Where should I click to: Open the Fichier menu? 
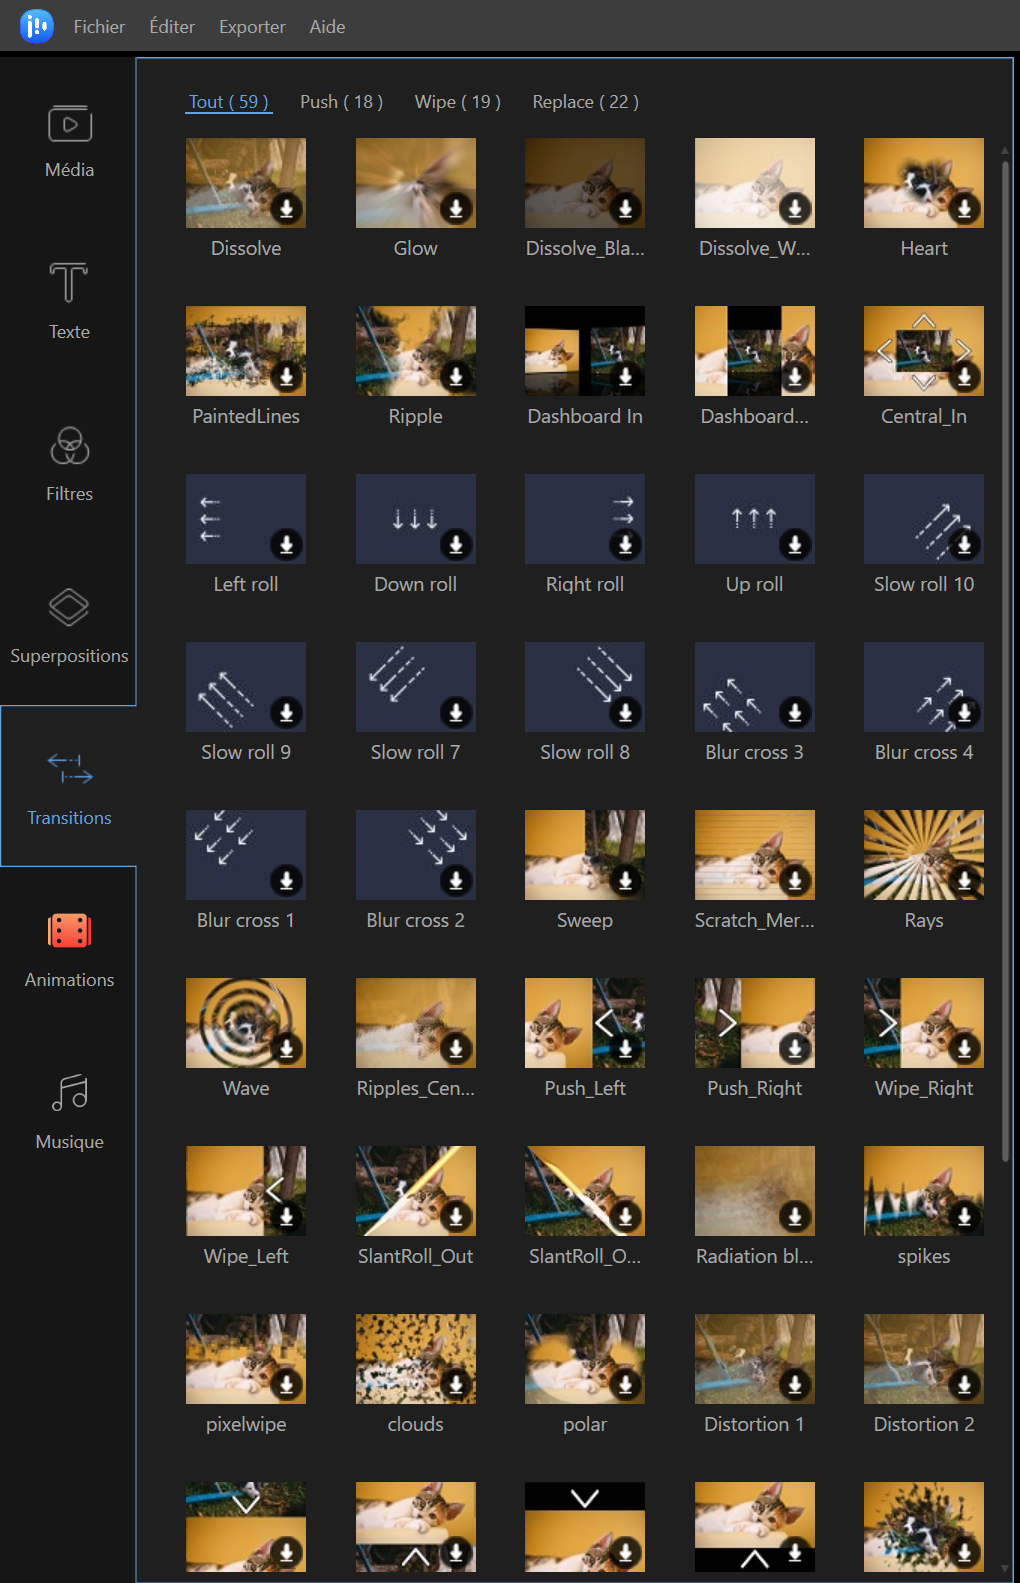point(99,27)
